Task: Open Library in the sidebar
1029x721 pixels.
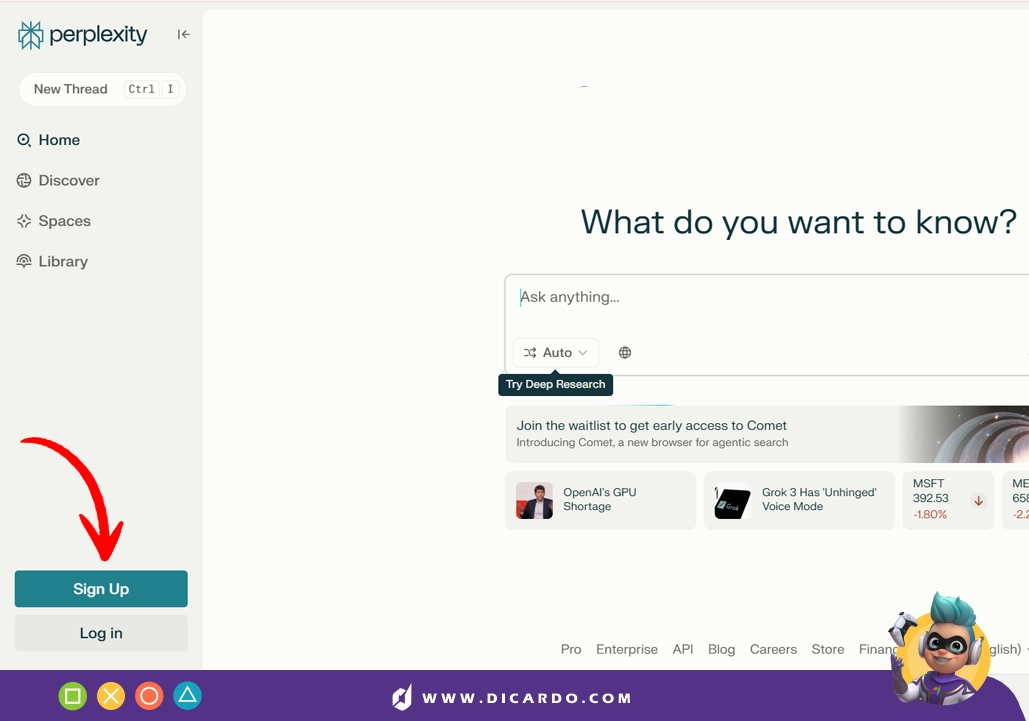Action: [x=52, y=261]
